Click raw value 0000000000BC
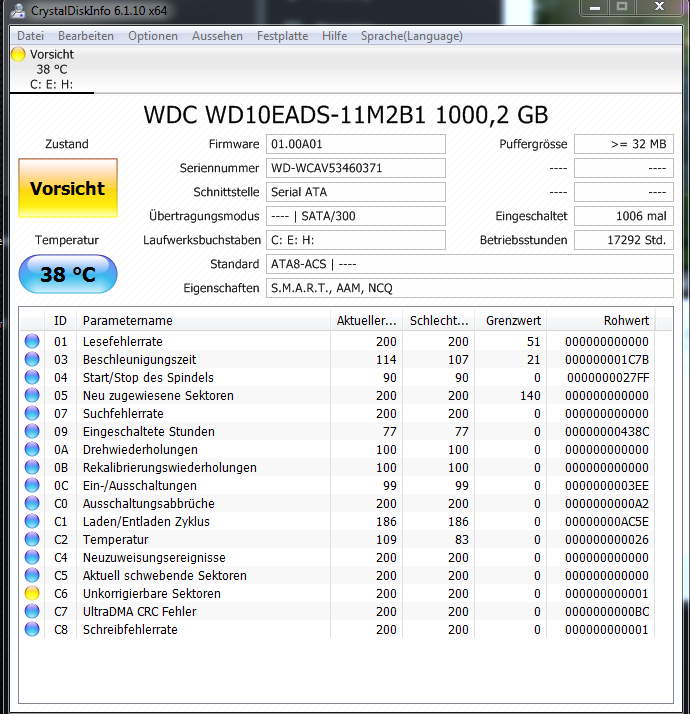Image resolution: width=690 pixels, height=714 pixels. point(607,612)
